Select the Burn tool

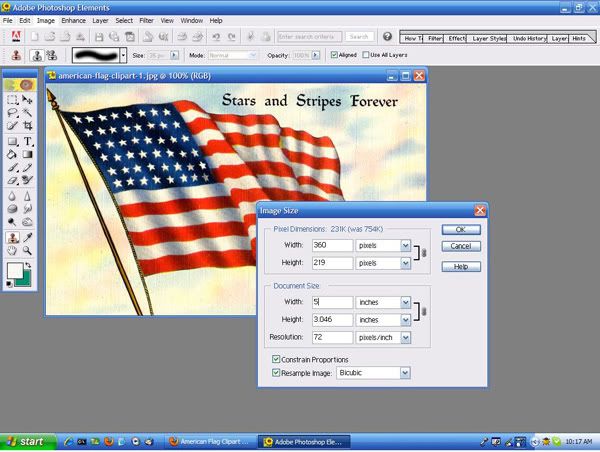[x=27, y=222]
